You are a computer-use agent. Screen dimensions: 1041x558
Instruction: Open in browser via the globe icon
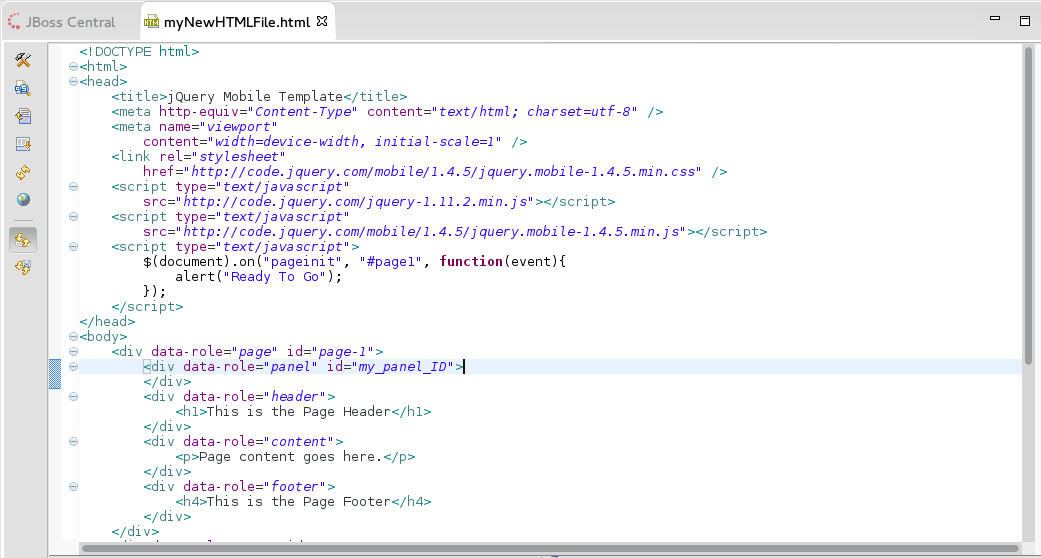pos(23,200)
